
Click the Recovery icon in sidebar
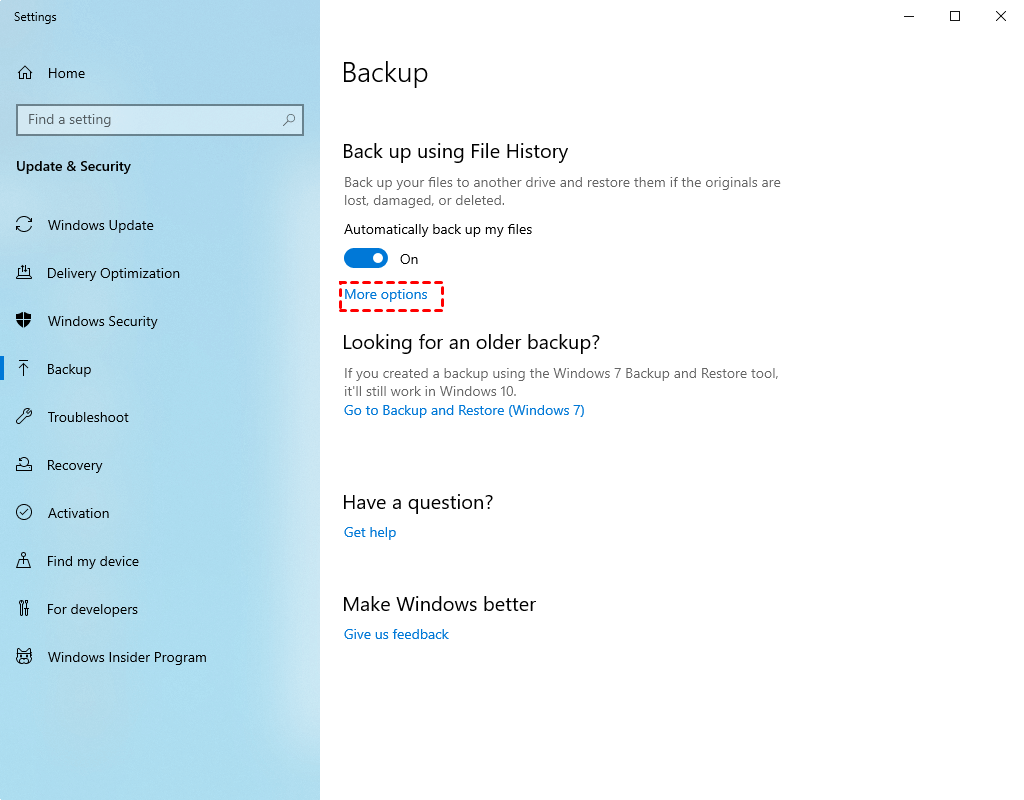click(x=25, y=465)
